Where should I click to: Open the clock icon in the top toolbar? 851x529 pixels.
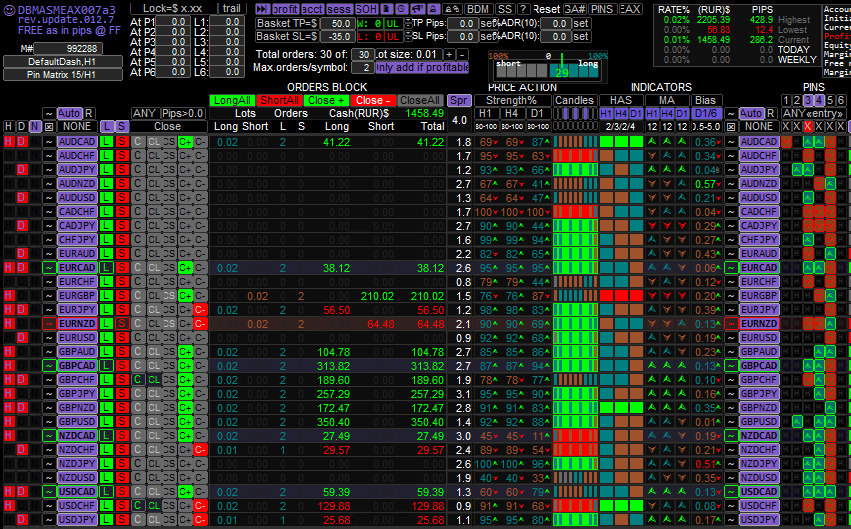click(x=402, y=9)
